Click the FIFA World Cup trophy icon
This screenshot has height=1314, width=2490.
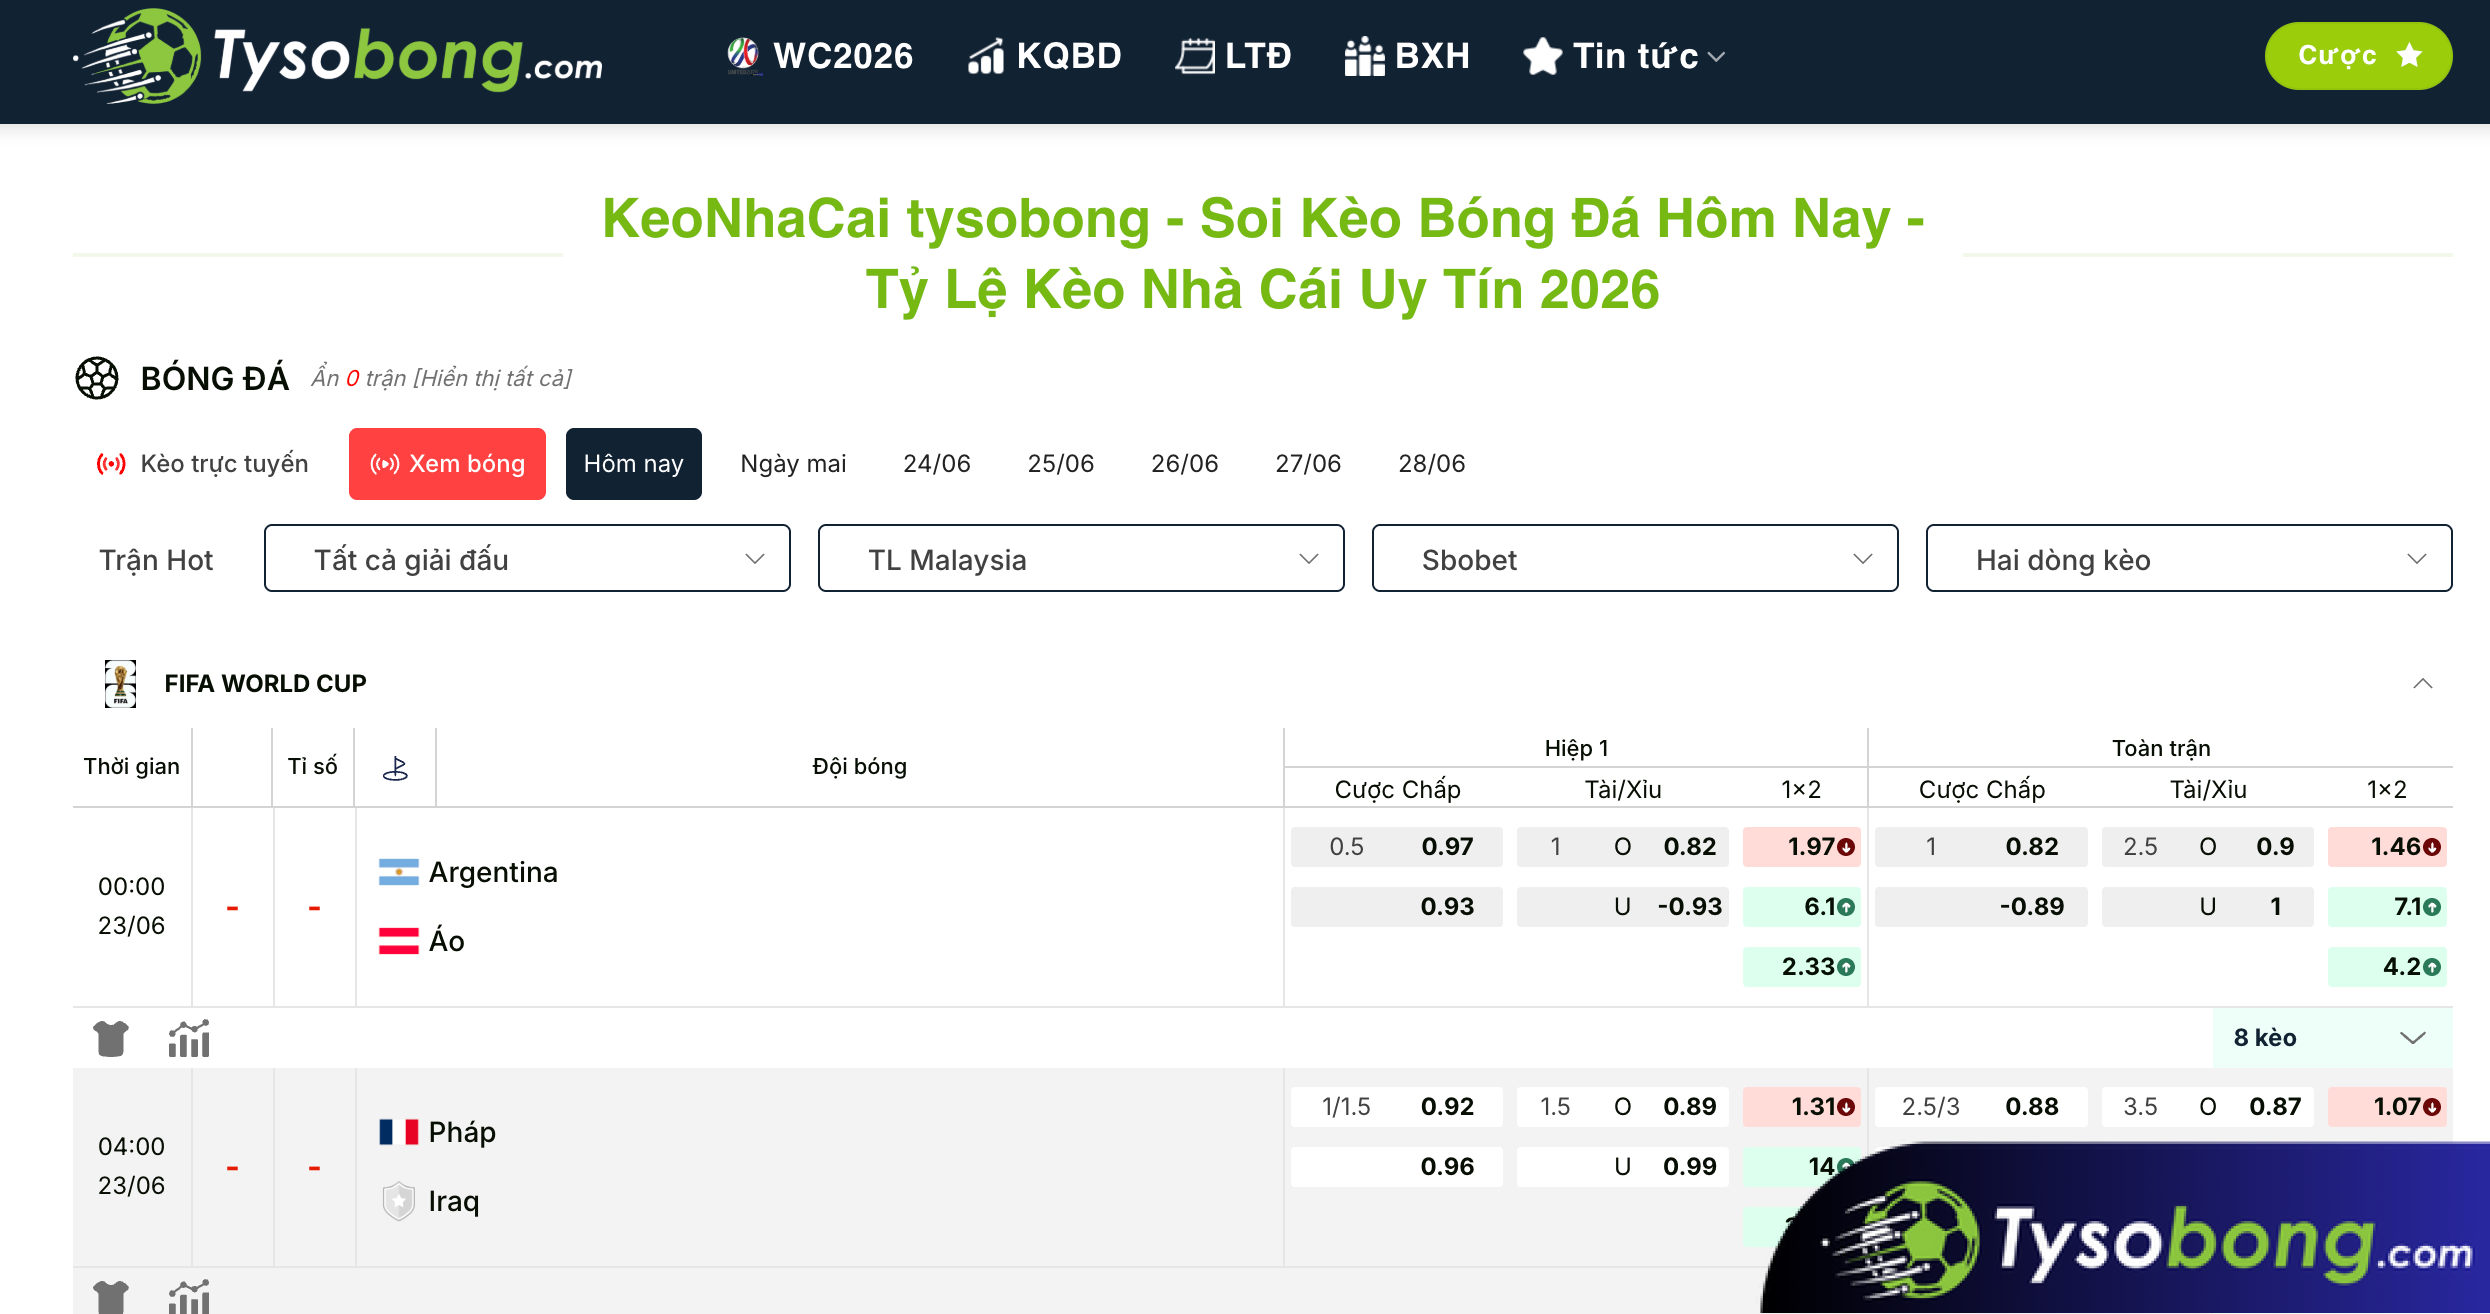(x=121, y=683)
